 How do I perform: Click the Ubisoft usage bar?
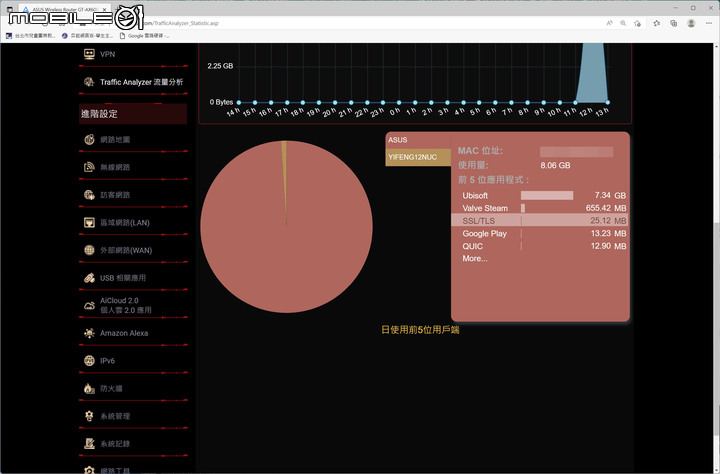547,195
